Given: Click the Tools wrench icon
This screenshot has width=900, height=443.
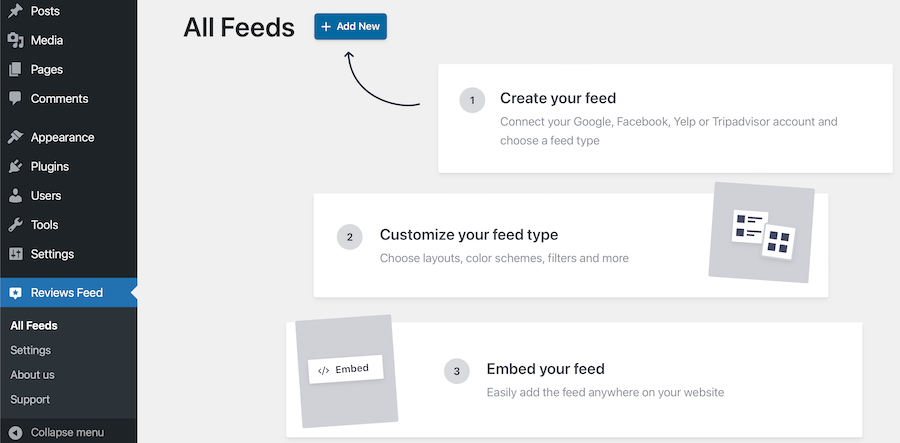Looking at the screenshot, I should [x=15, y=225].
